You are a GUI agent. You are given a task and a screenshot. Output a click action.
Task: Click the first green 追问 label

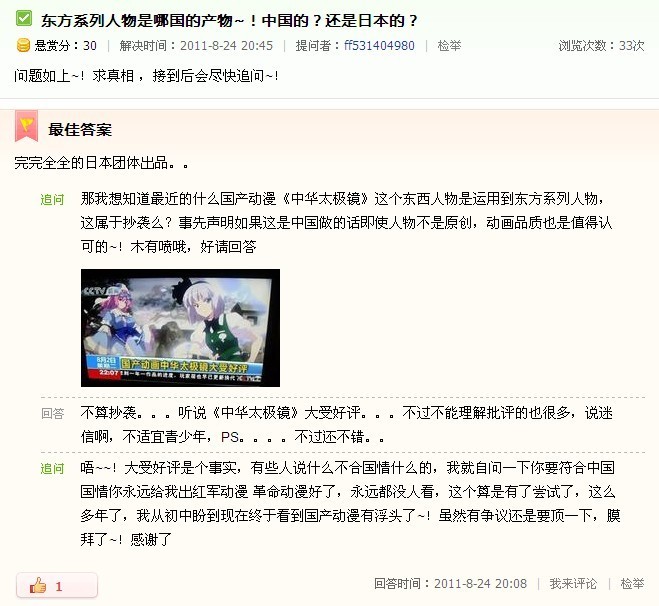click(52, 199)
